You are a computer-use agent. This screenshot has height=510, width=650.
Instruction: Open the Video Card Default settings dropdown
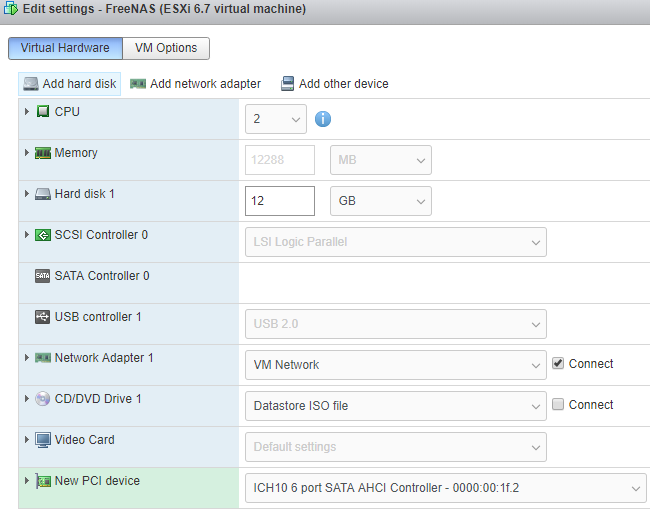click(396, 447)
